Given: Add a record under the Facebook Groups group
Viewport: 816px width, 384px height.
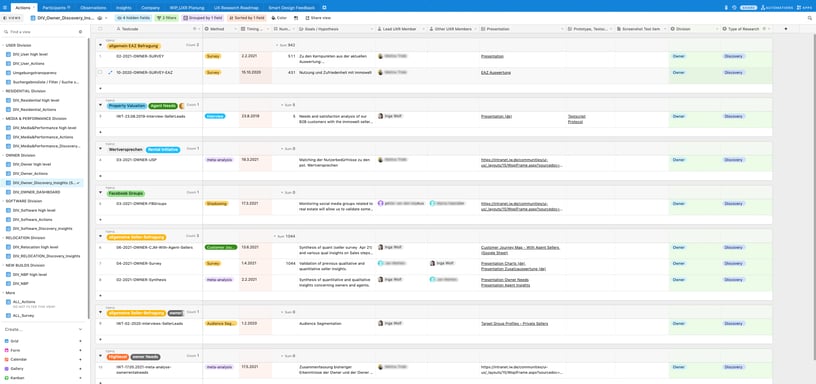Looking at the screenshot, I should (100, 219).
